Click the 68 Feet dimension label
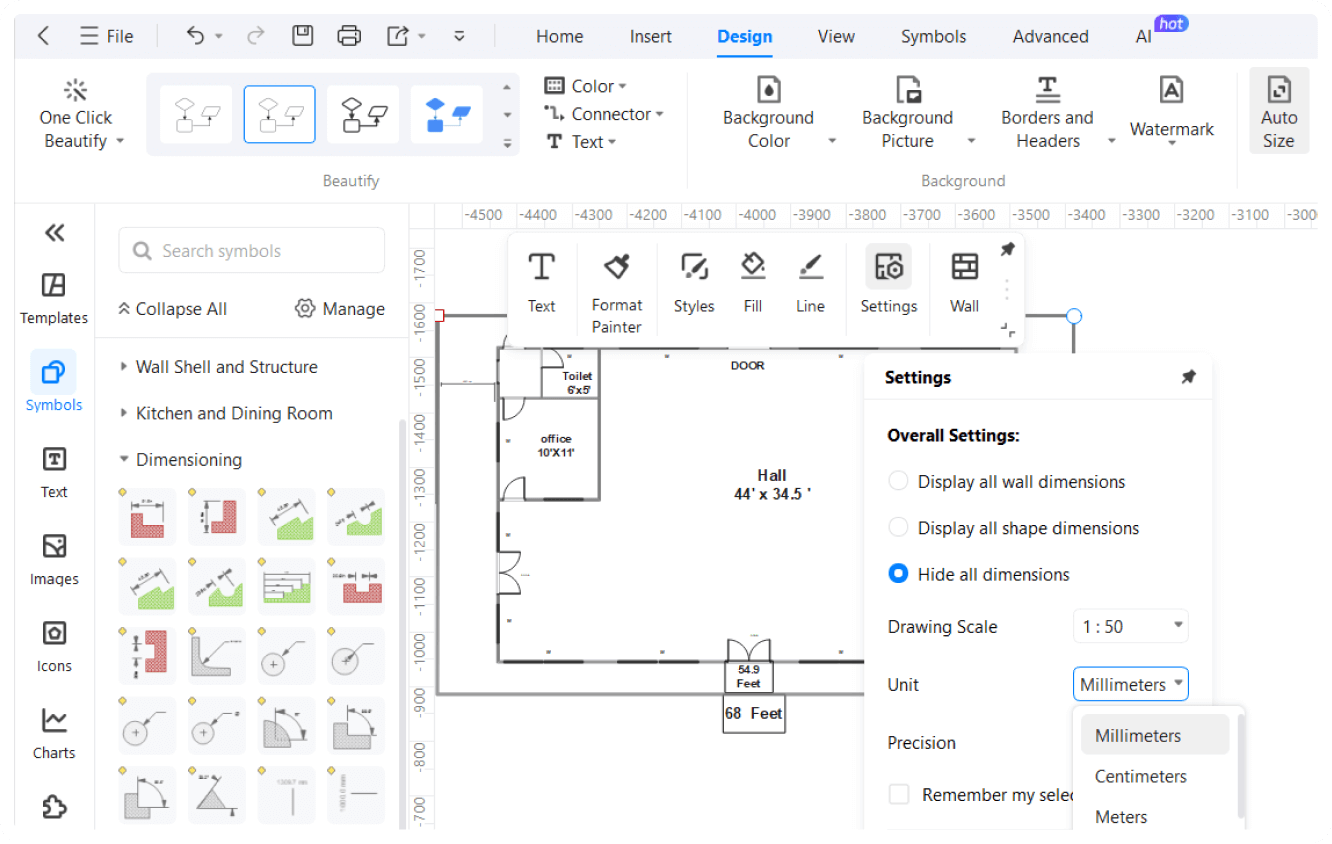This screenshot has width=1332, height=844. click(754, 713)
